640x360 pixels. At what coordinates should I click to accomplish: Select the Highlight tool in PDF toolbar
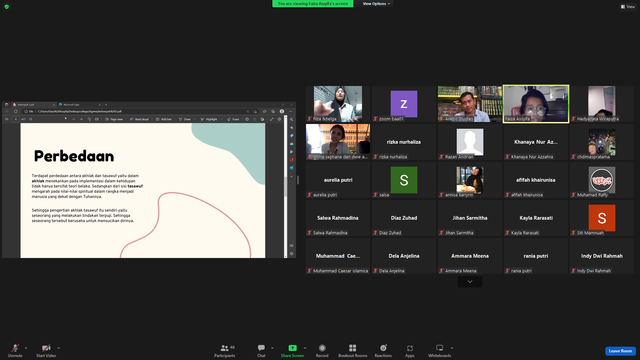pos(209,119)
